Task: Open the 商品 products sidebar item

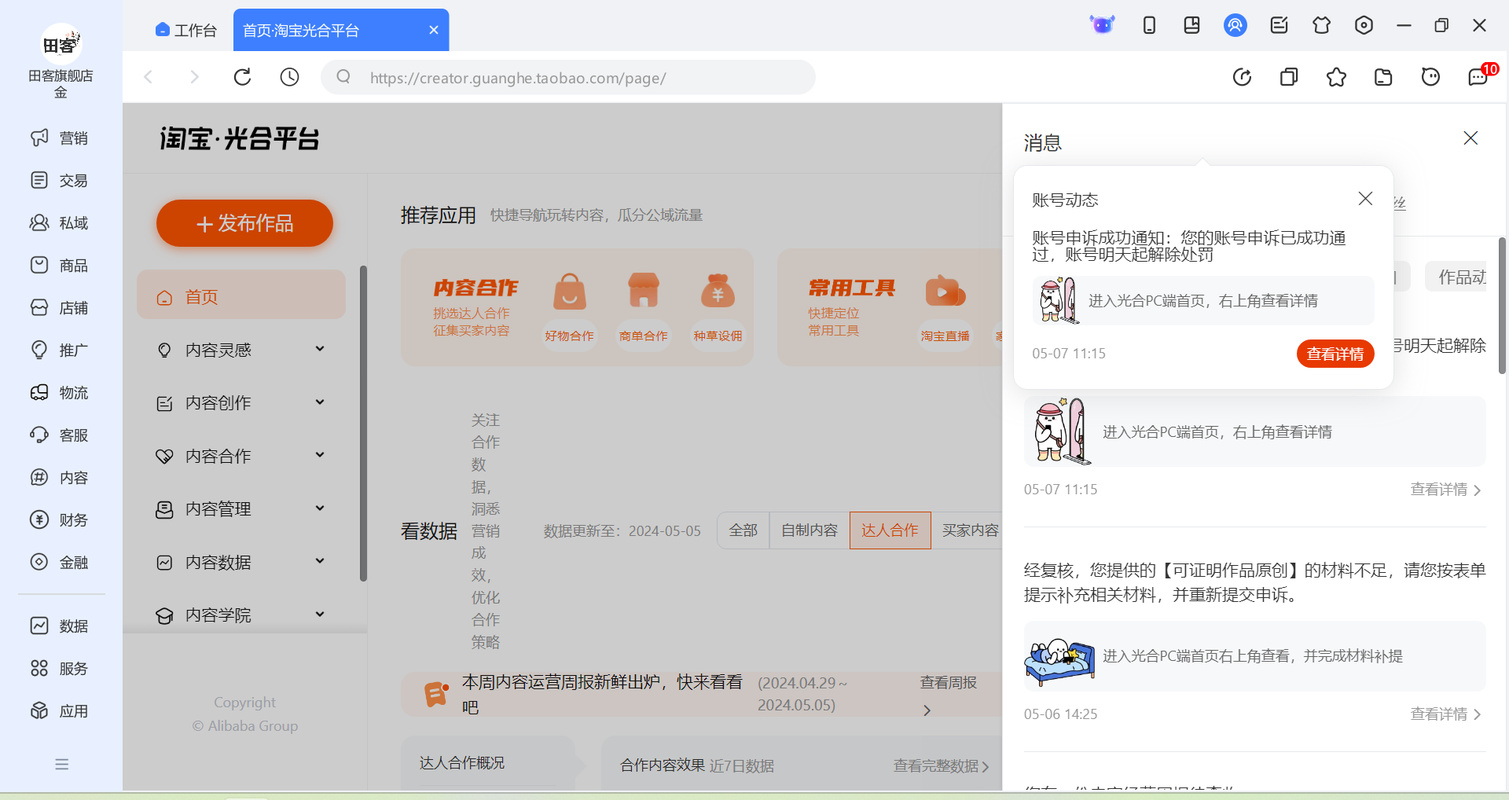Action: [60, 265]
